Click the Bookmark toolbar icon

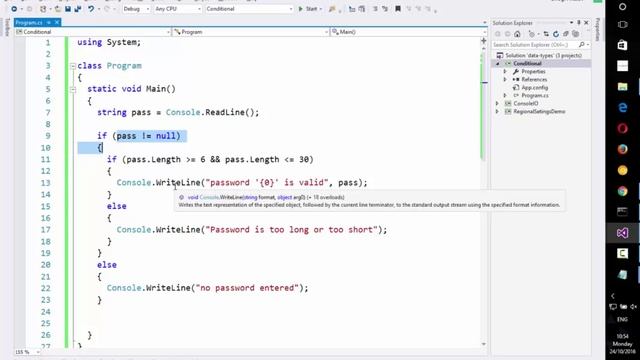(x=398, y=9)
